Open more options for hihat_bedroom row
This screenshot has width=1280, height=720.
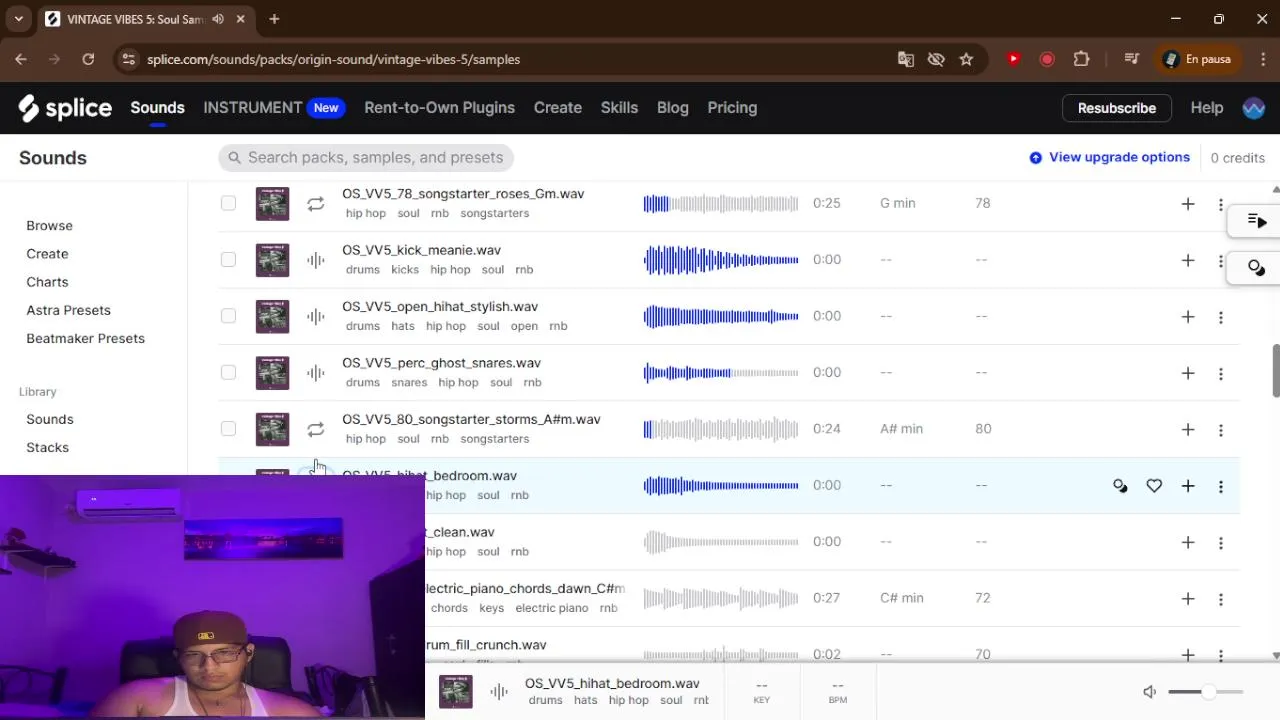(x=1221, y=486)
